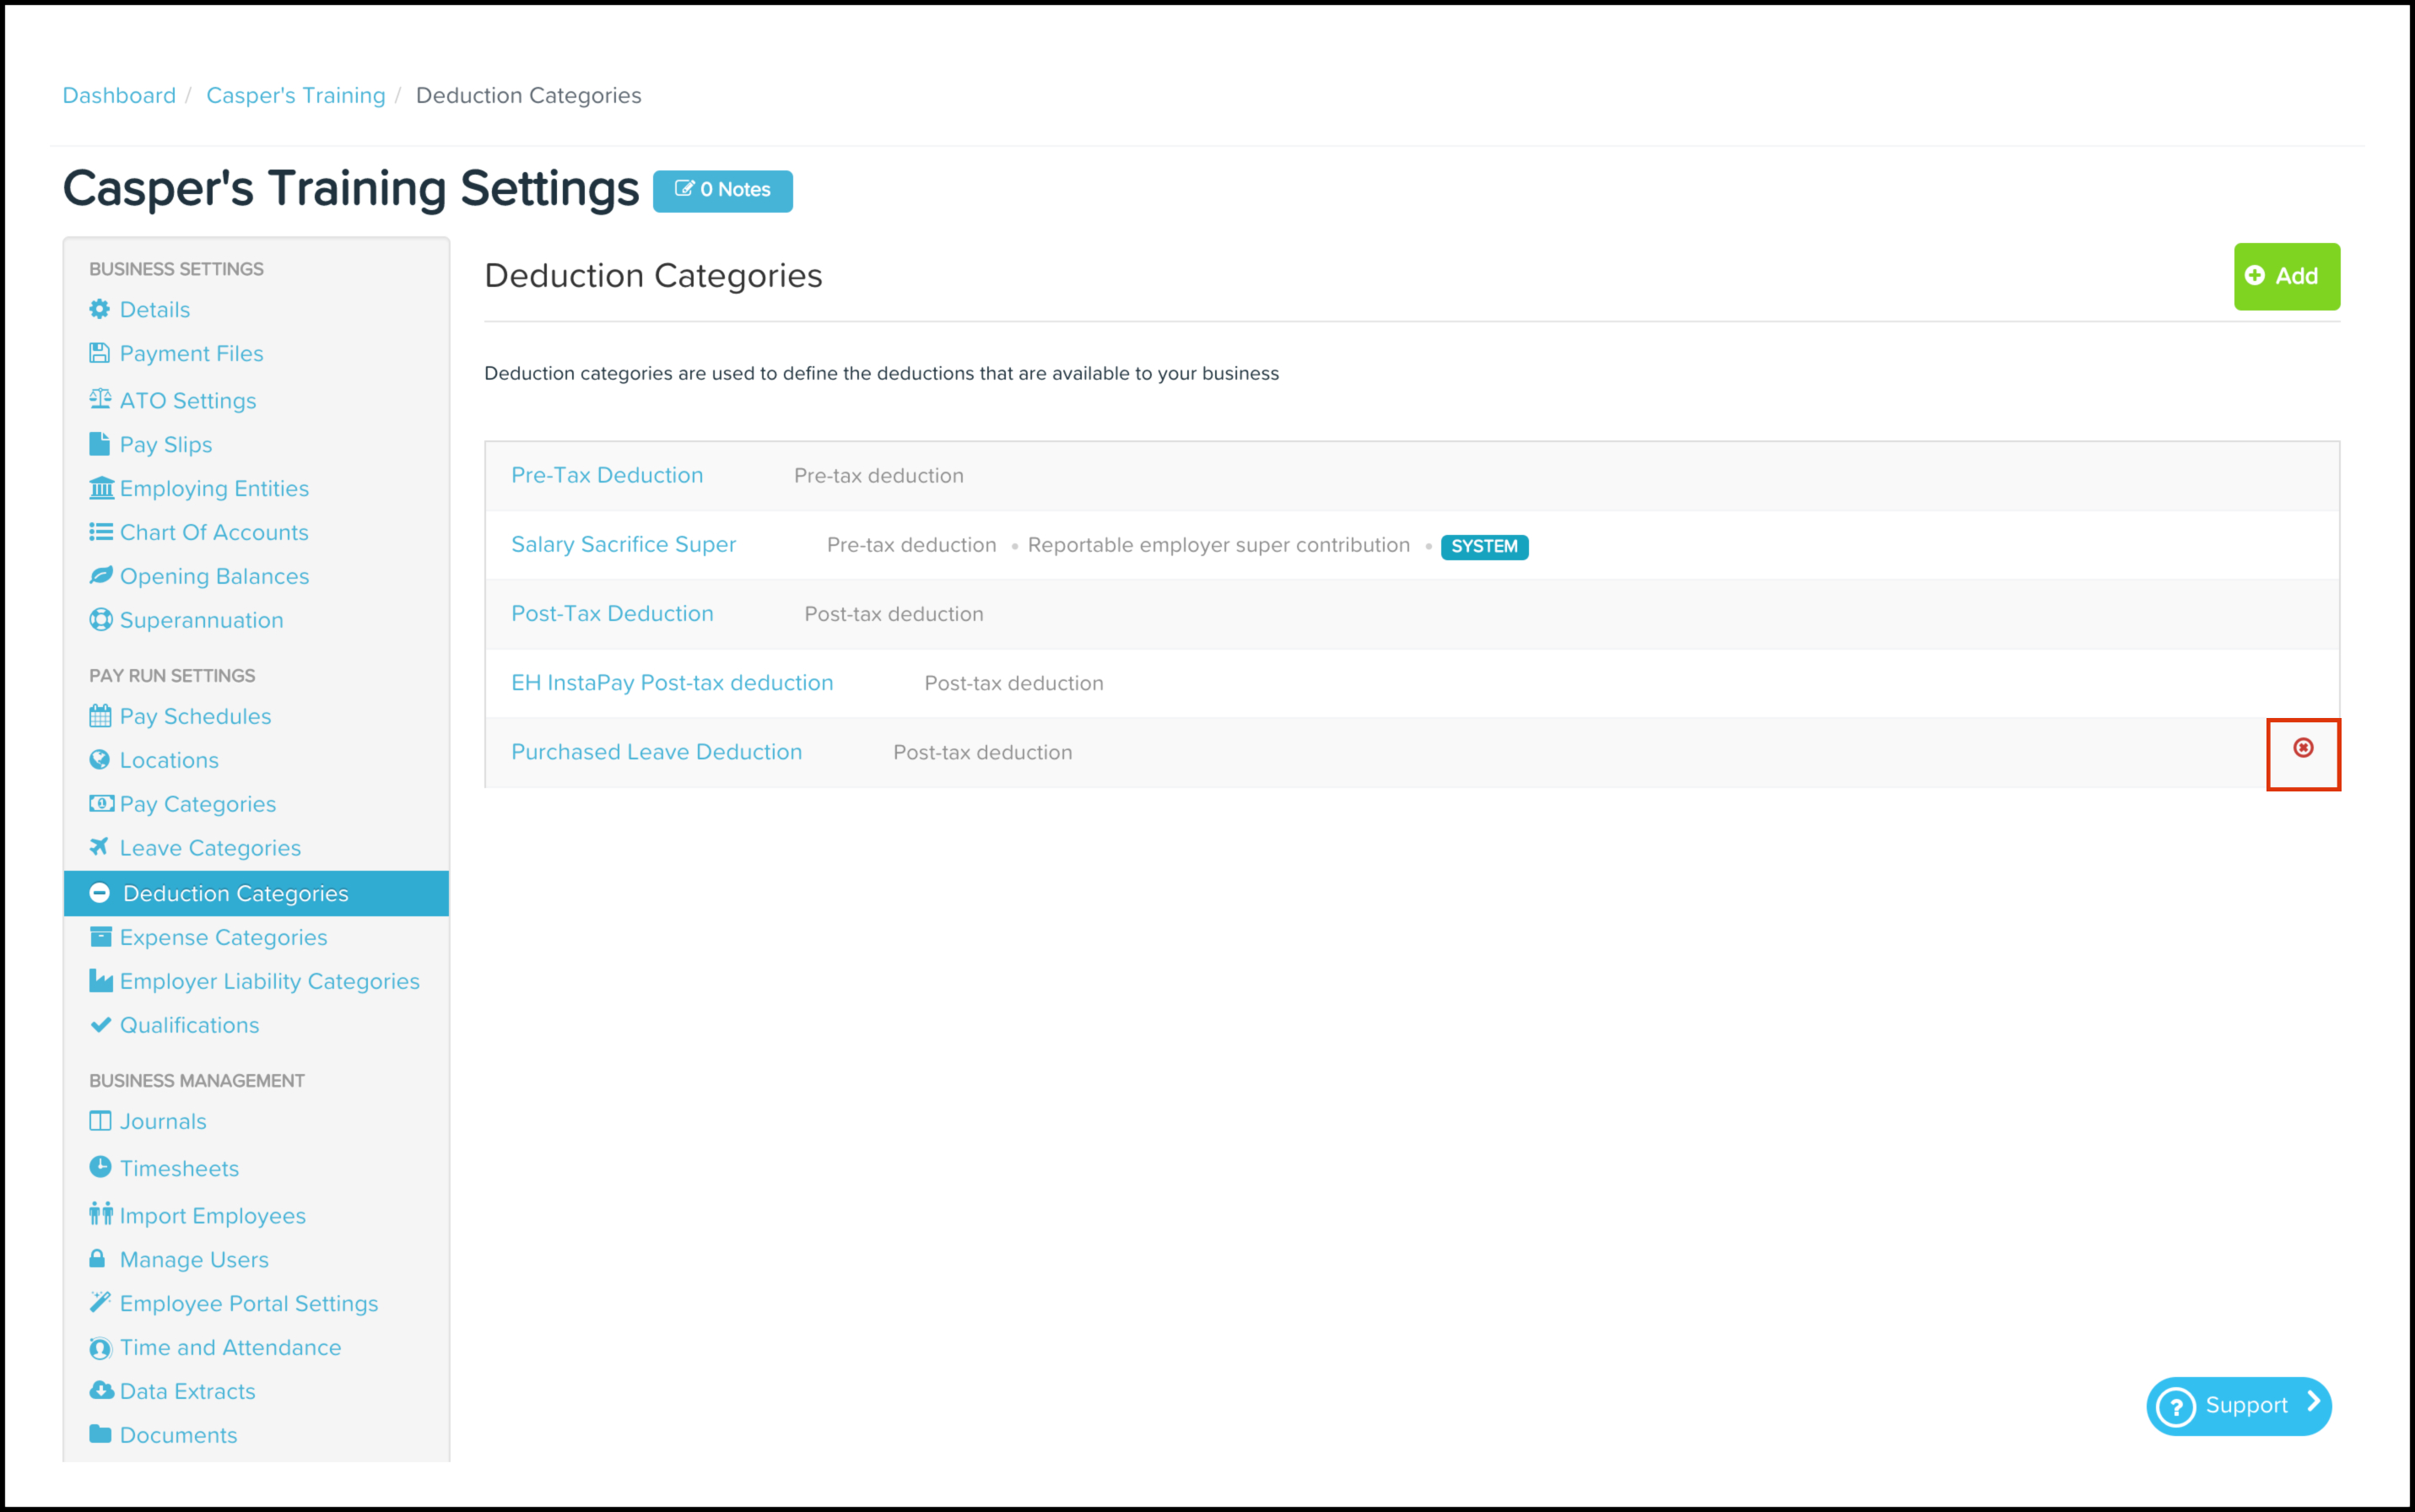The height and width of the screenshot is (1512, 2415).
Task: Go to Employer Liability Categories
Action: (269, 981)
